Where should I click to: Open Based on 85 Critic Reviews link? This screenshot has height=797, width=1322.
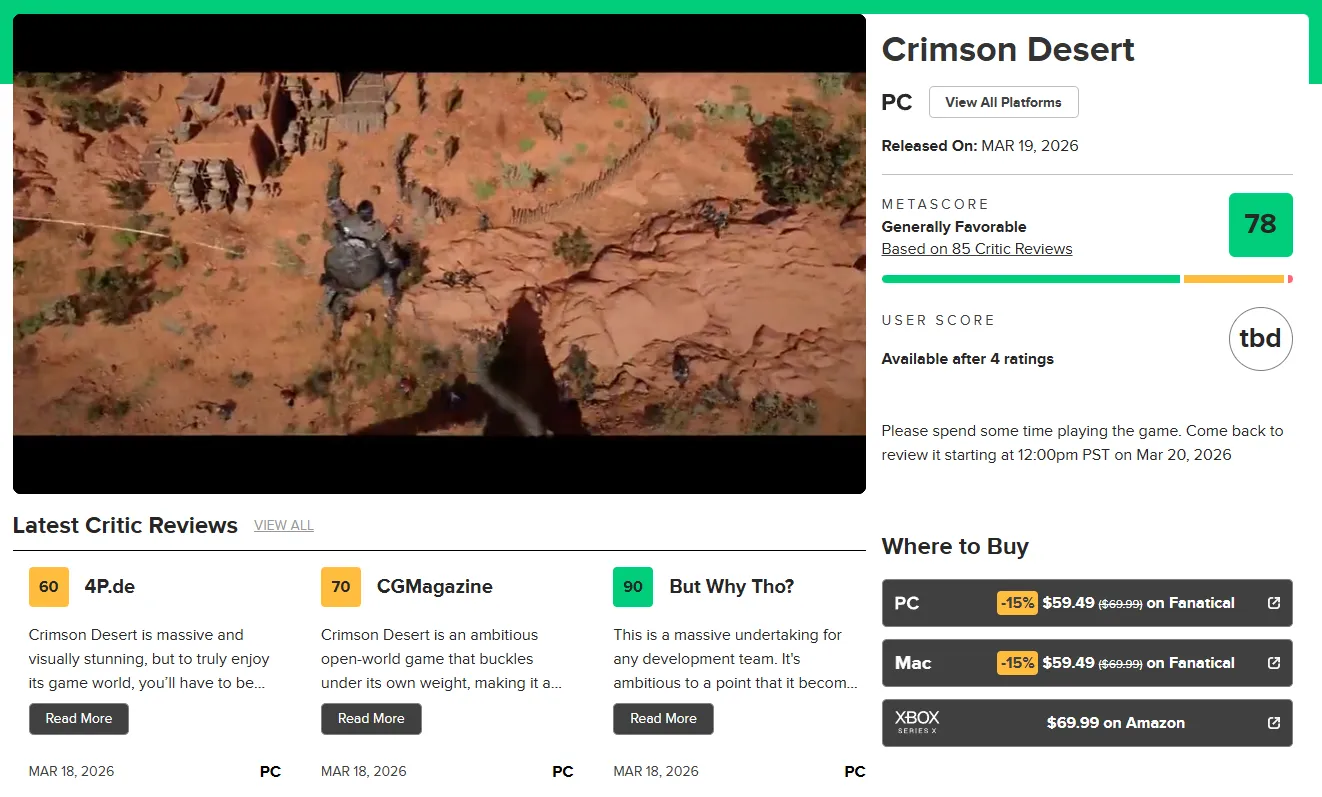point(977,249)
